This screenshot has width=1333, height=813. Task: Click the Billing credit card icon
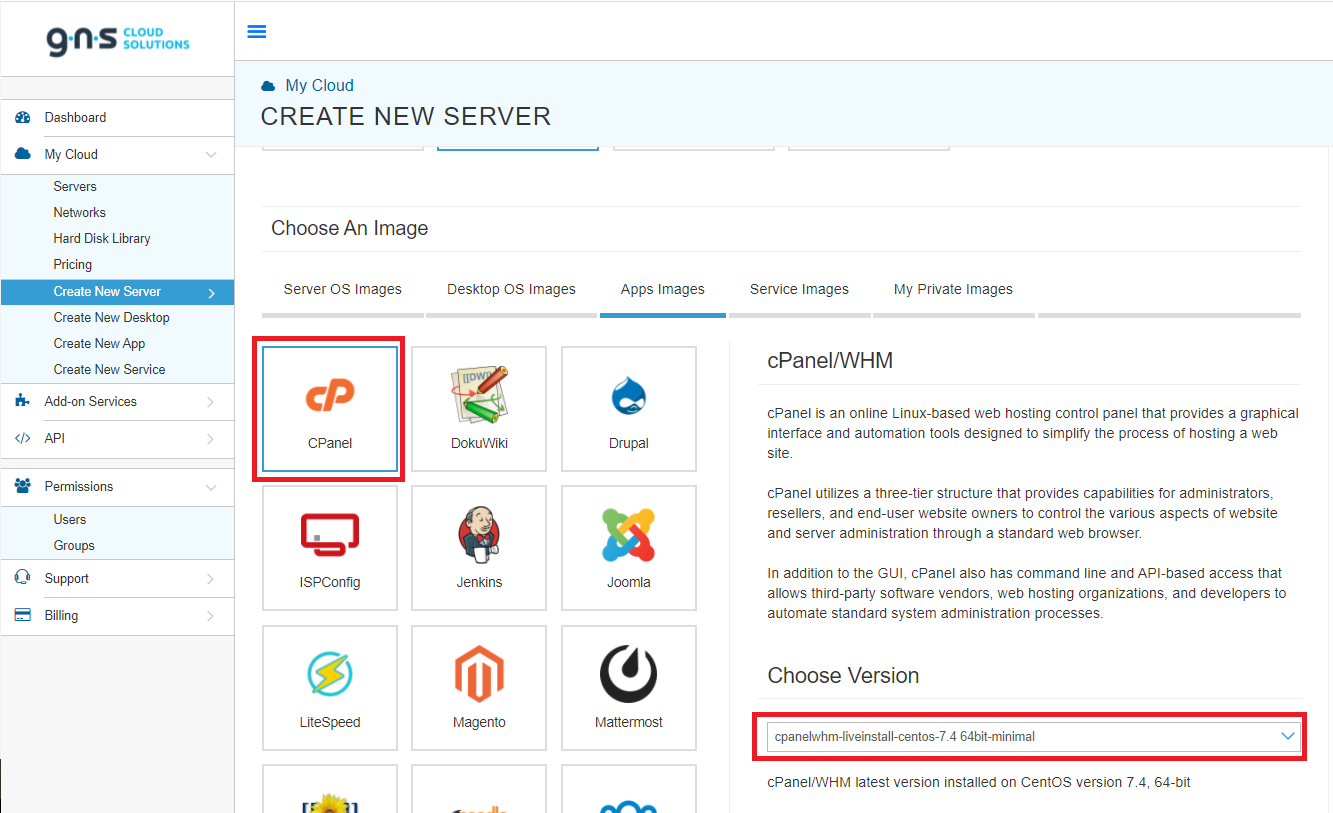(23, 615)
